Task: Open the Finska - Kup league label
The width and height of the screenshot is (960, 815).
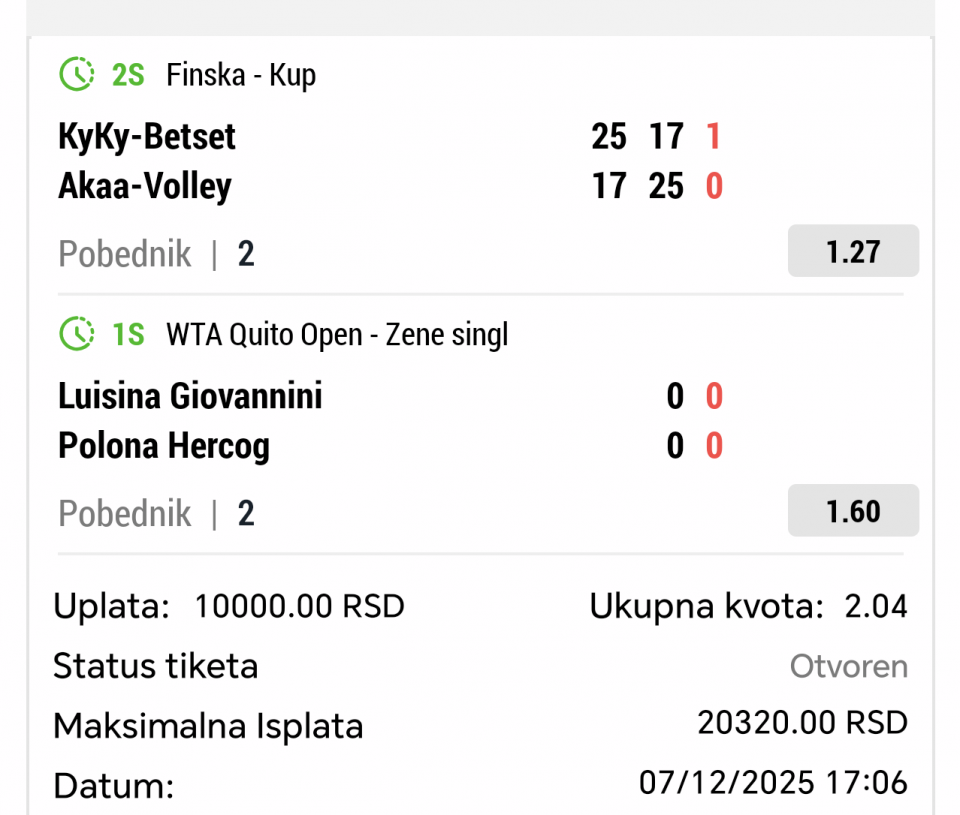Action: point(241,75)
